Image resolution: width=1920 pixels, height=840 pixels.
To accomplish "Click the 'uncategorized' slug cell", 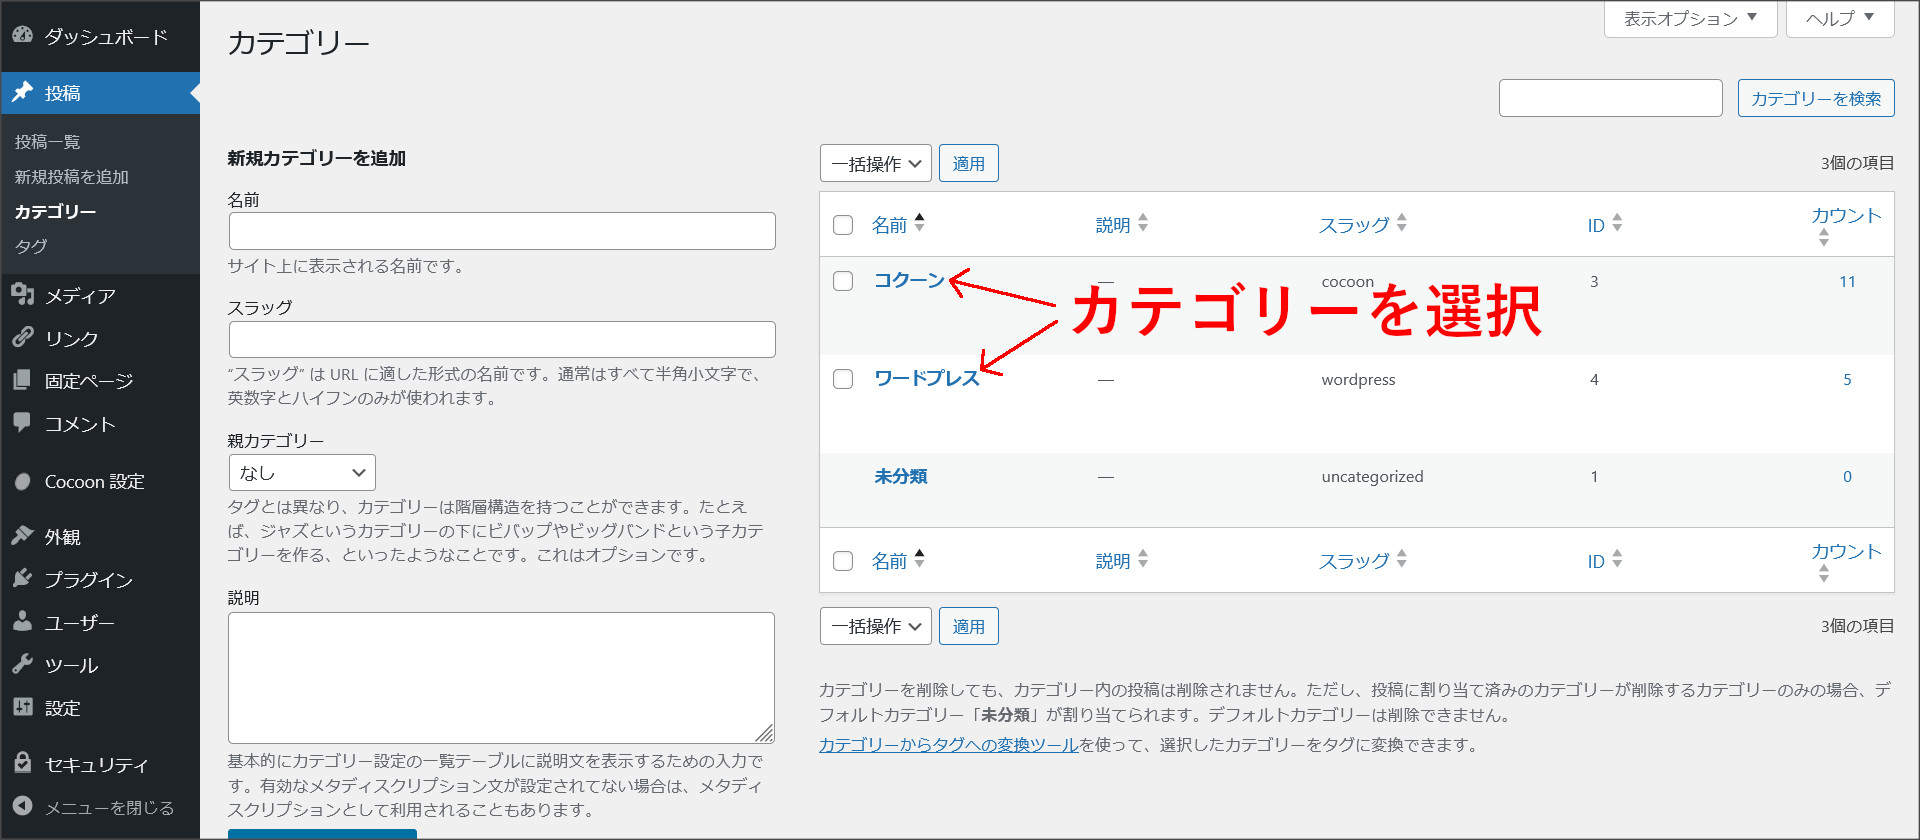I will (x=1372, y=477).
